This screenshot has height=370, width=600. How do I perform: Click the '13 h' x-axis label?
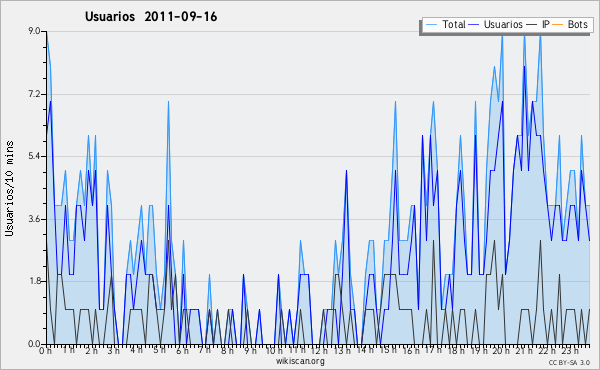coord(342,350)
